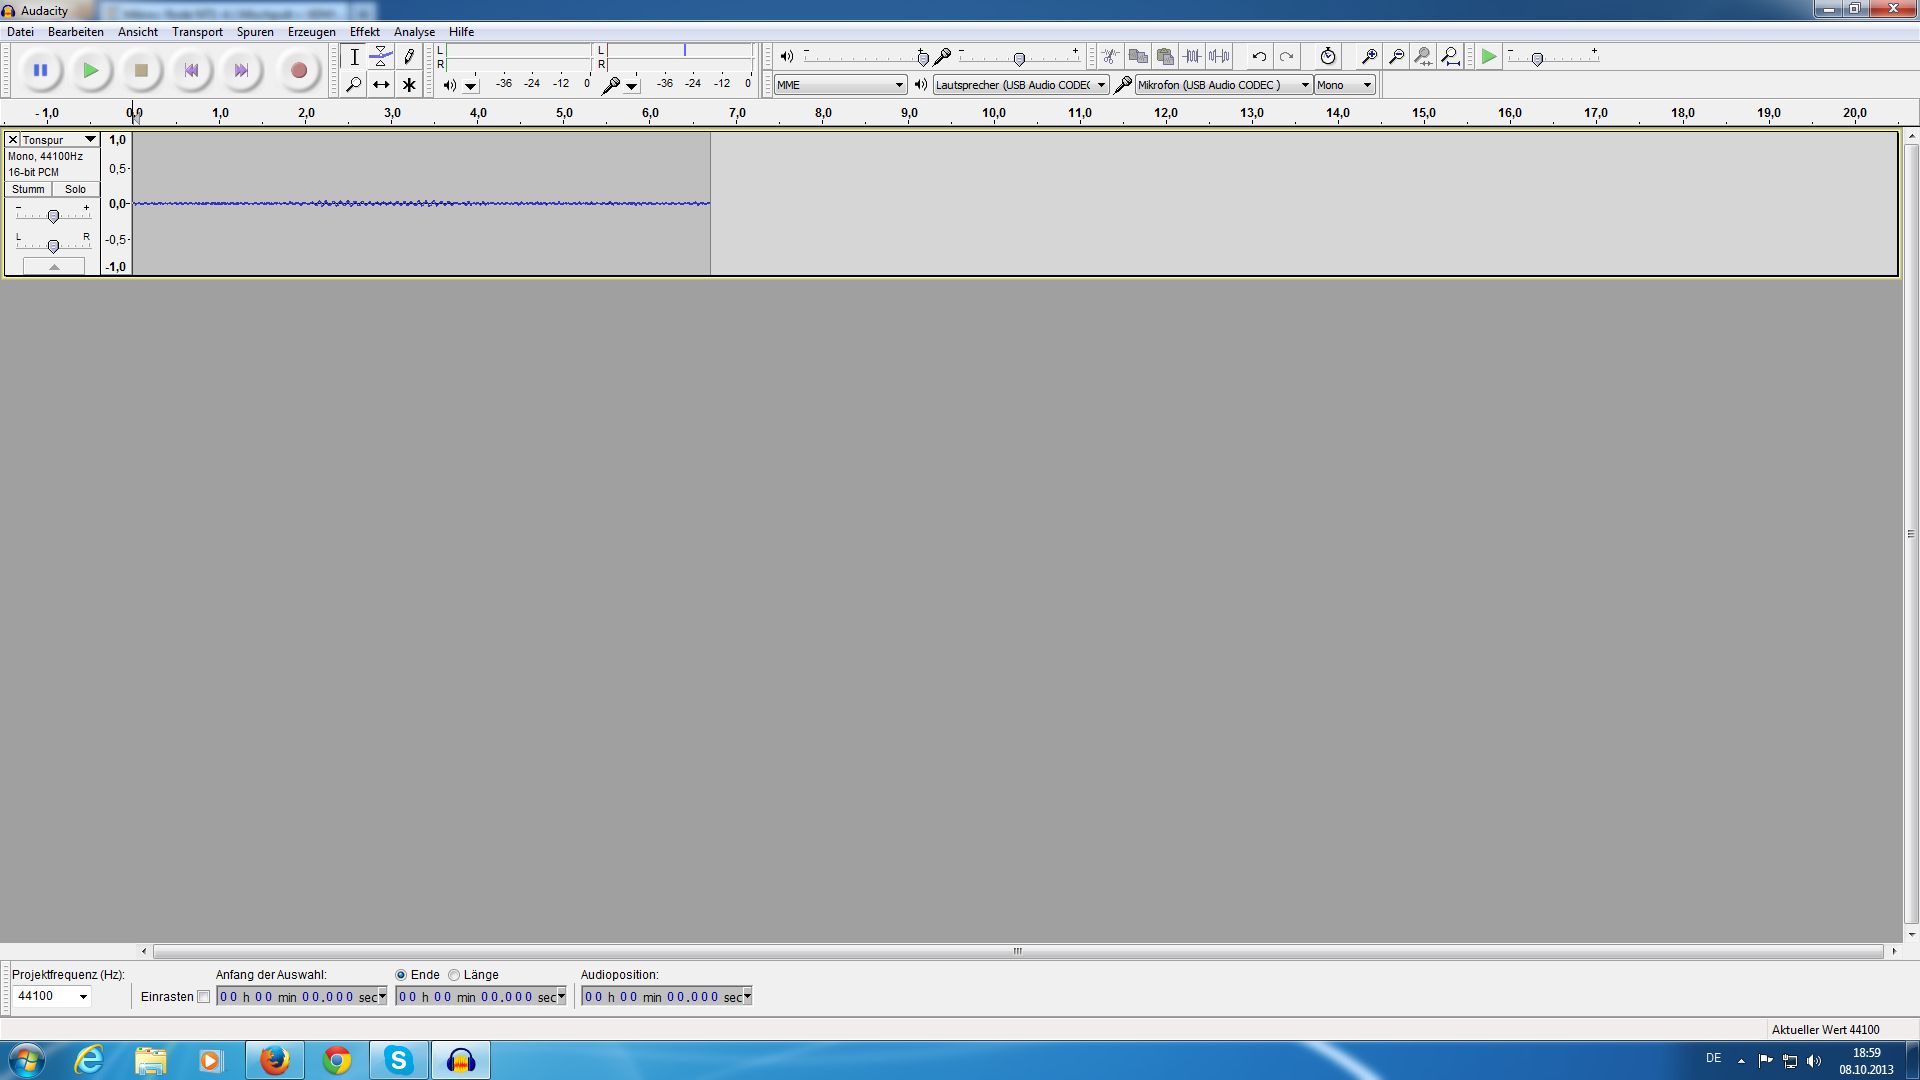This screenshot has height=1080, width=1920.
Task: Click the Silence audio toolbar icon
Action: point(1219,57)
